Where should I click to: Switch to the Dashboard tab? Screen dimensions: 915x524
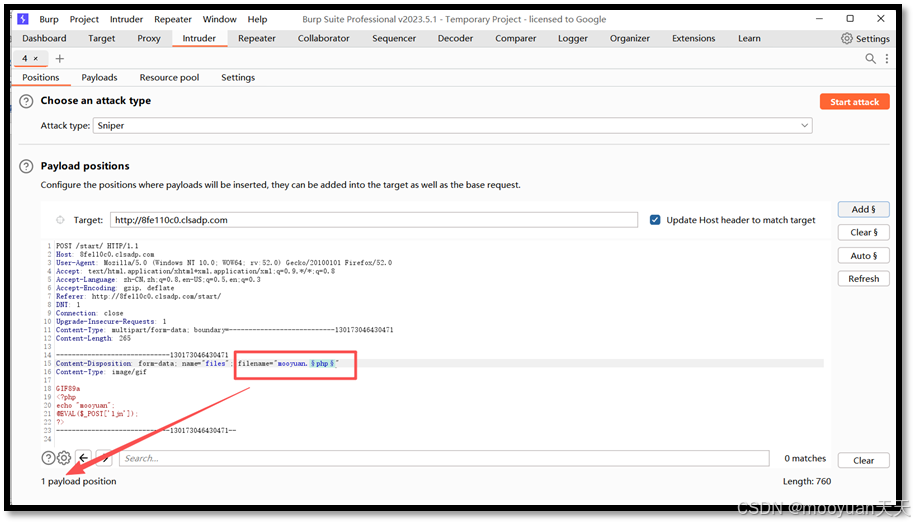point(44,39)
